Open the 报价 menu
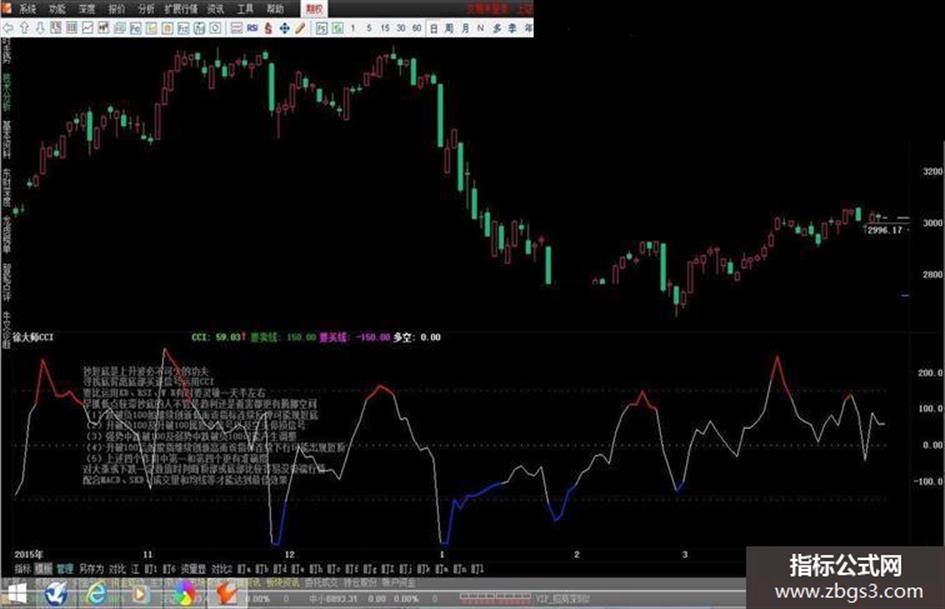This screenshot has height=609, width=945. coord(116,9)
